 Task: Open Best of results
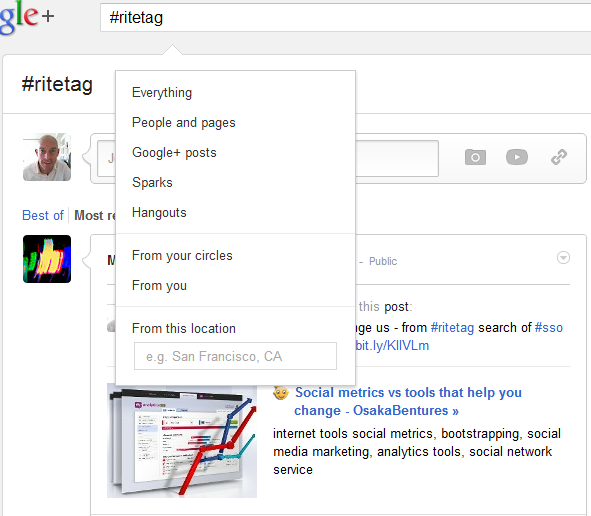(43, 215)
